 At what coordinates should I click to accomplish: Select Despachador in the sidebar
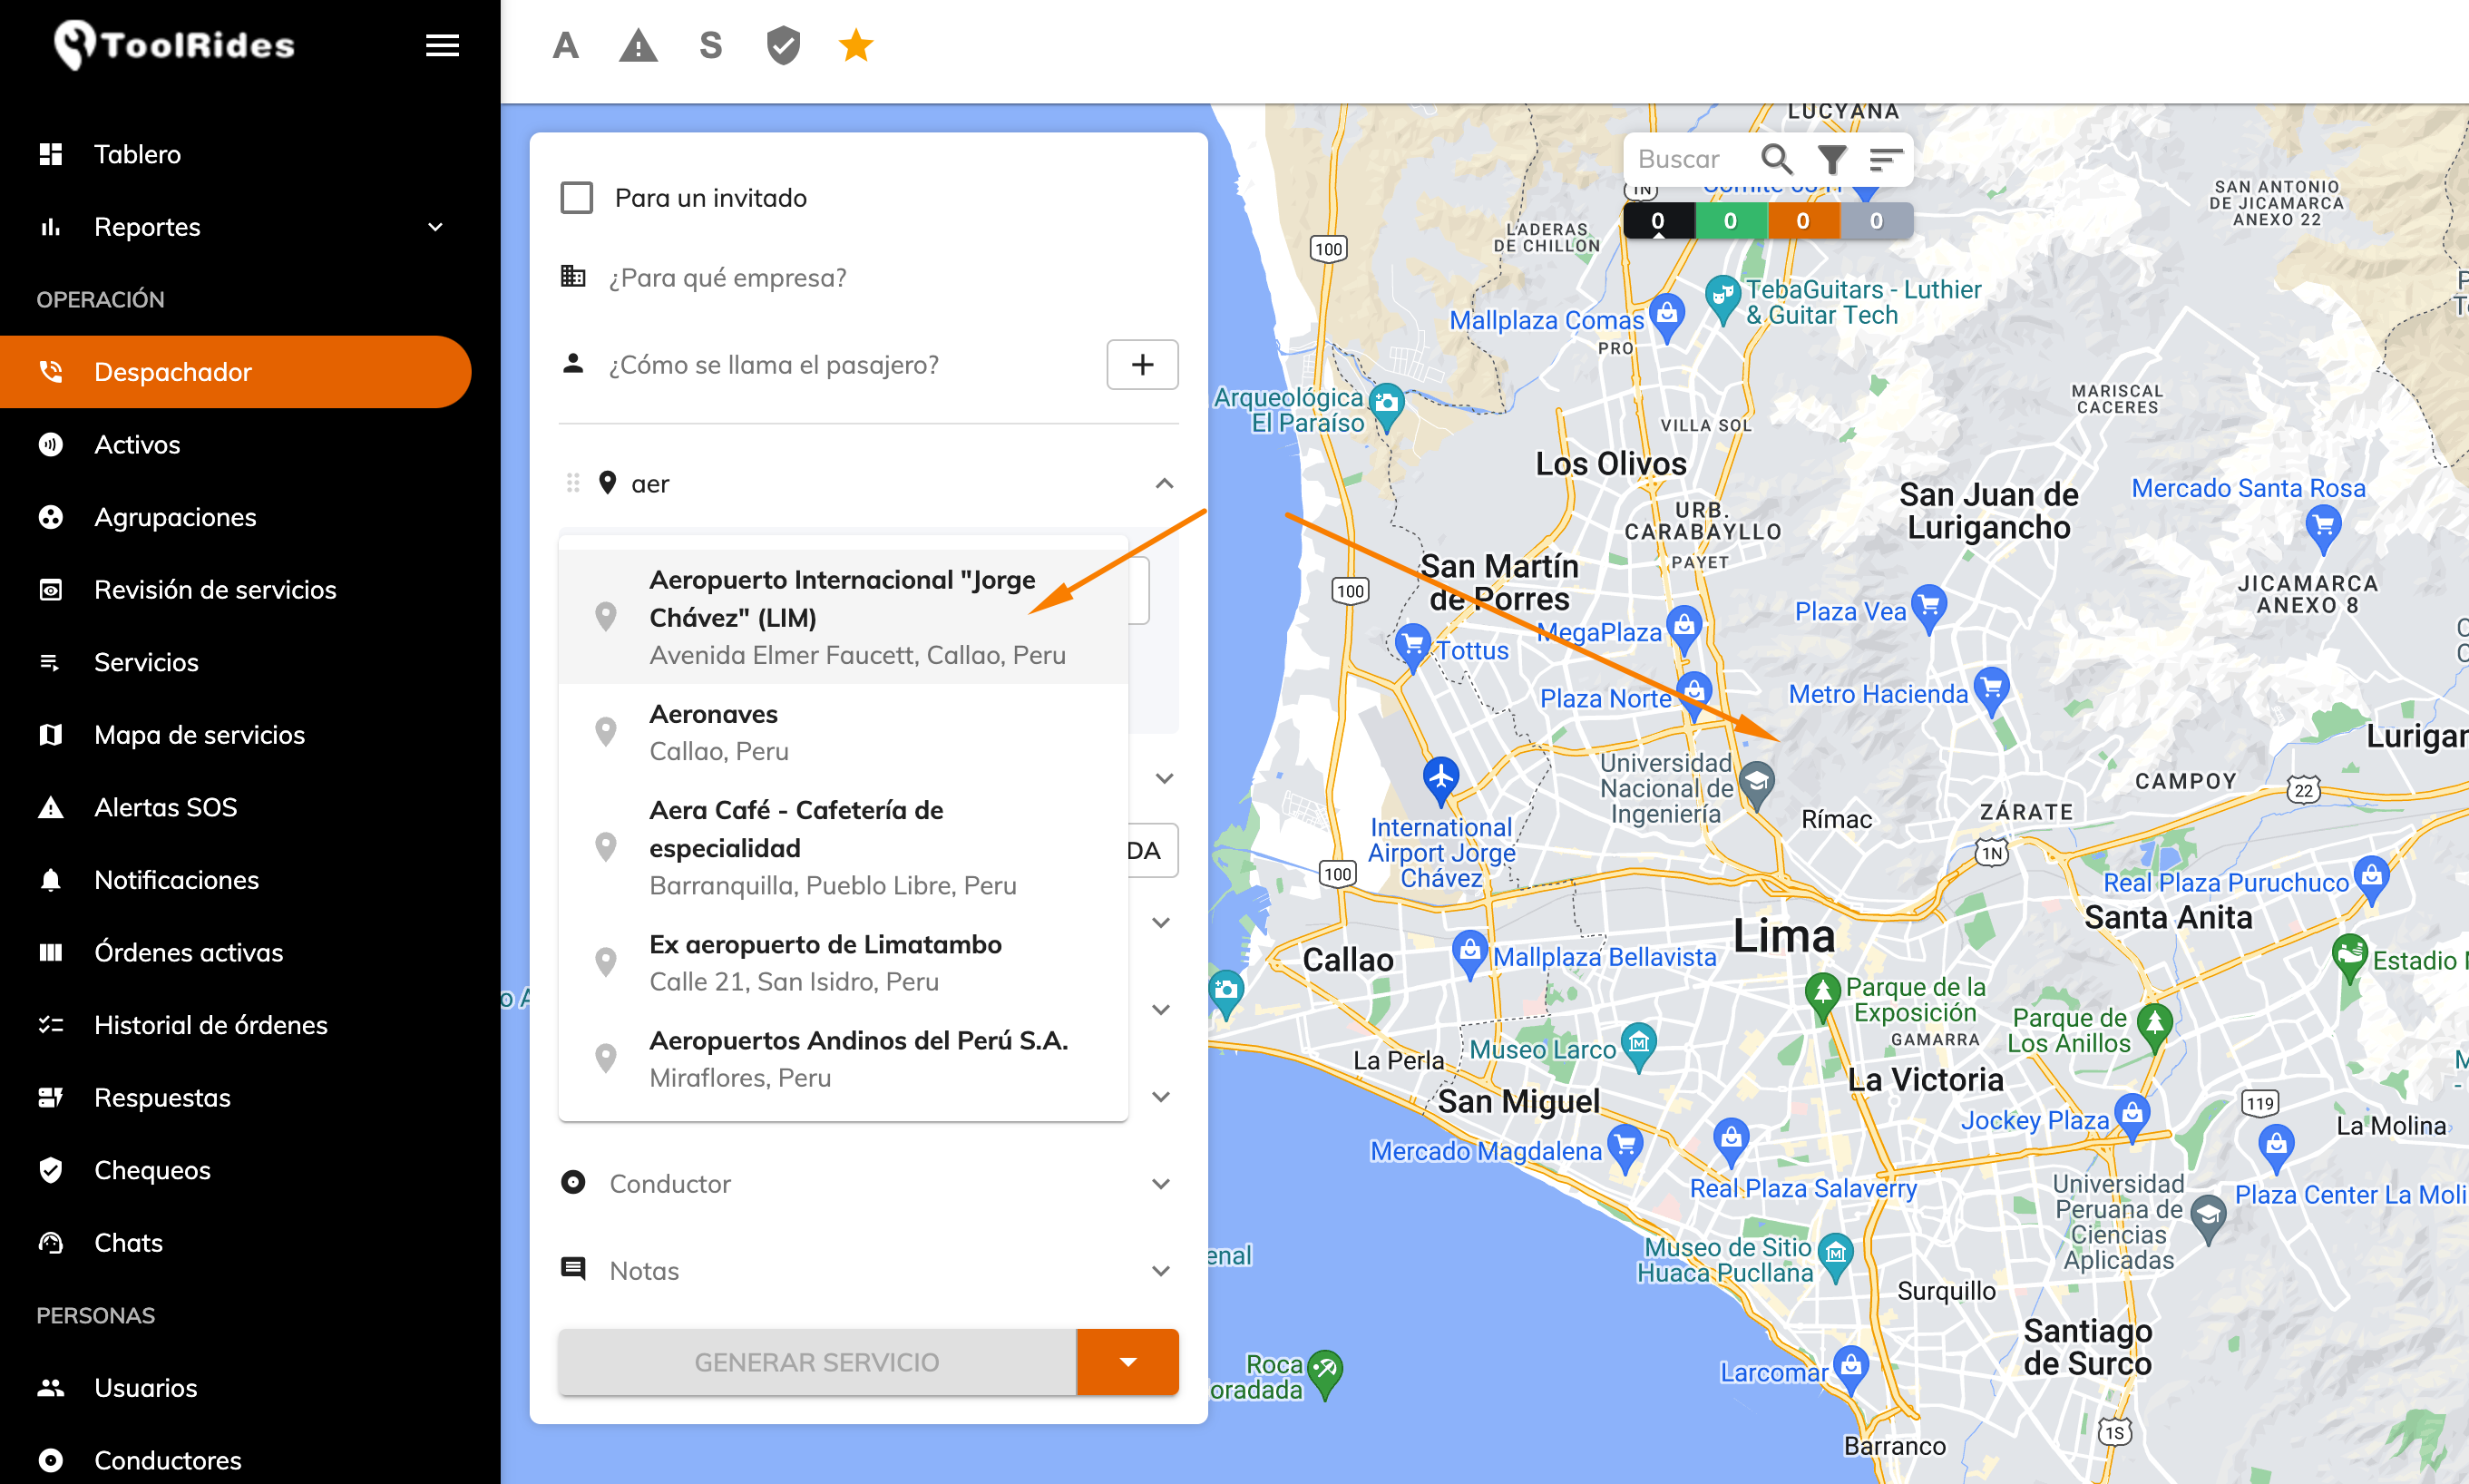coord(236,372)
